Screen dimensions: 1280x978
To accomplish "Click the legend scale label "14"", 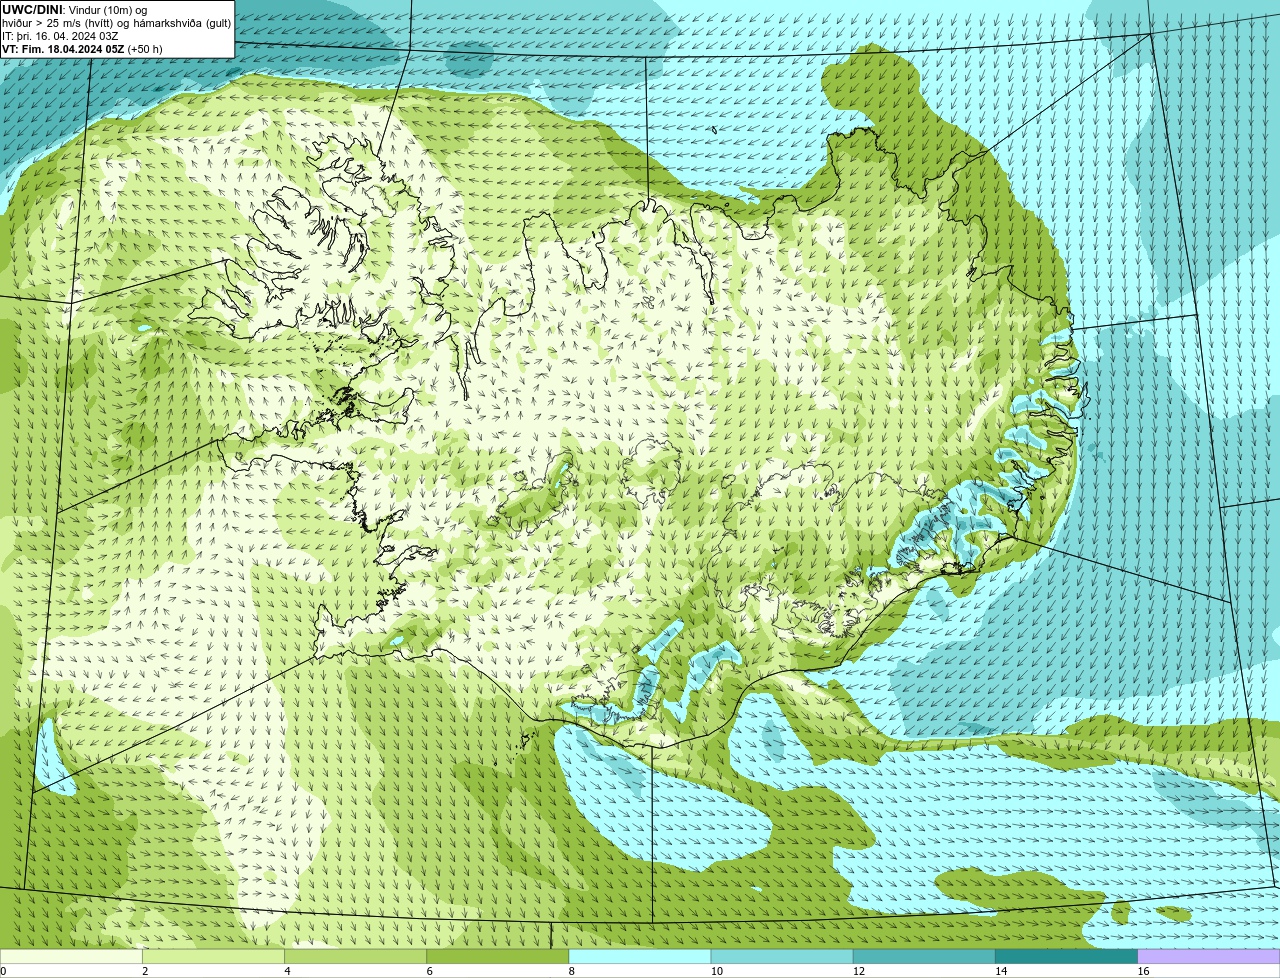I will (x=1000, y=971).
